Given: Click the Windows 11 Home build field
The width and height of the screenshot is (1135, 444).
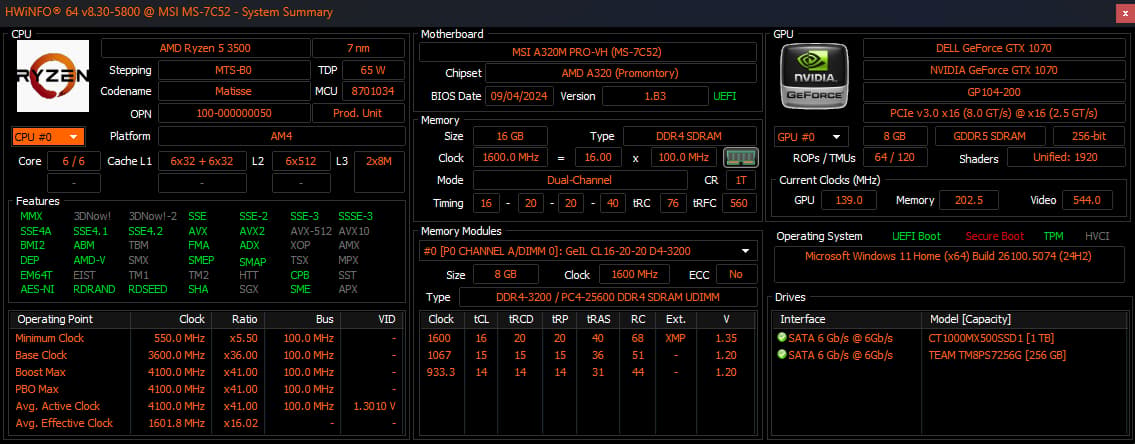Looking at the screenshot, I should pyautogui.click(x=948, y=264).
